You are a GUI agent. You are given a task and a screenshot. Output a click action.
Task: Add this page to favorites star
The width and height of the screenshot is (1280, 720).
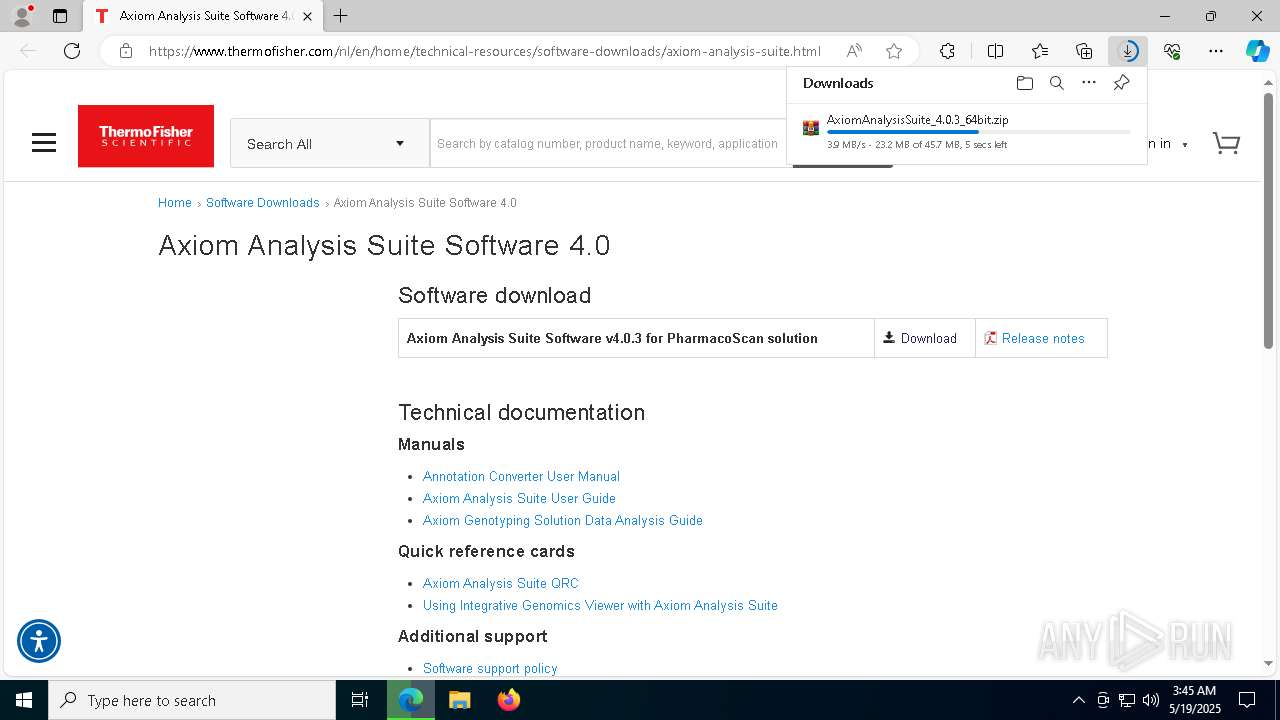point(894,51)
